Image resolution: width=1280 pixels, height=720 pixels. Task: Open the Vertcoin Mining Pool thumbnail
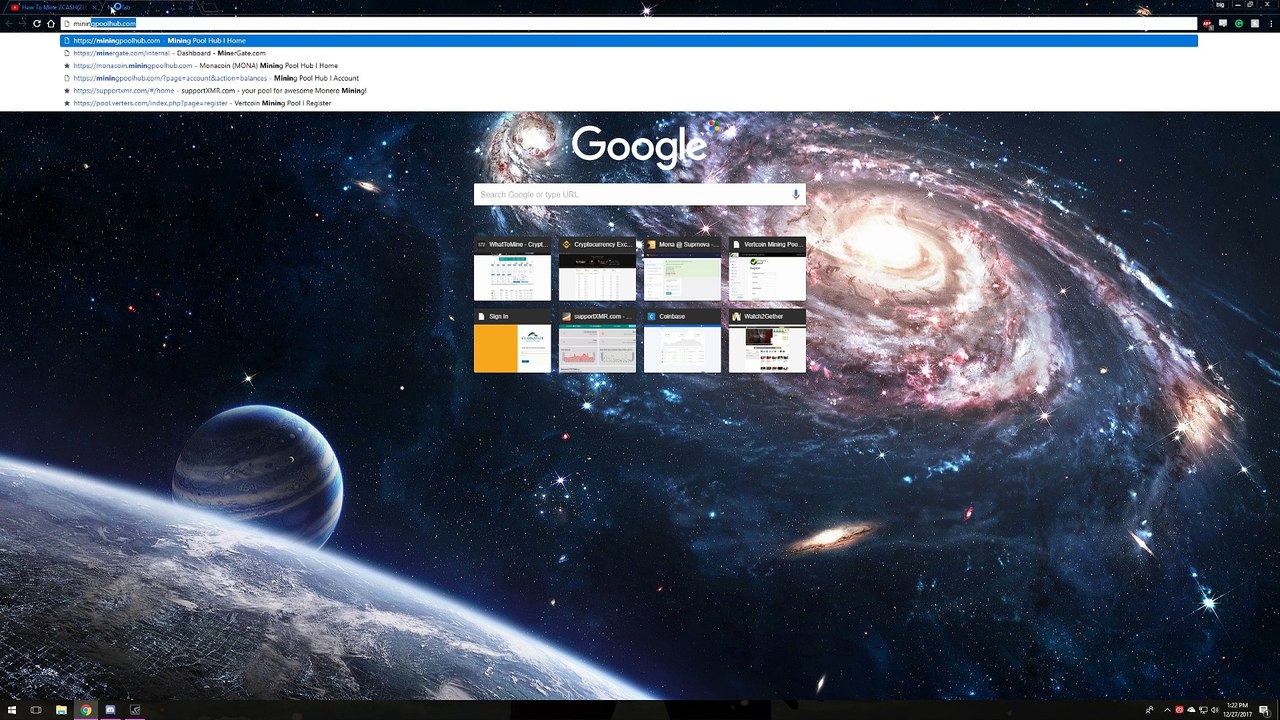coord(767,269)
